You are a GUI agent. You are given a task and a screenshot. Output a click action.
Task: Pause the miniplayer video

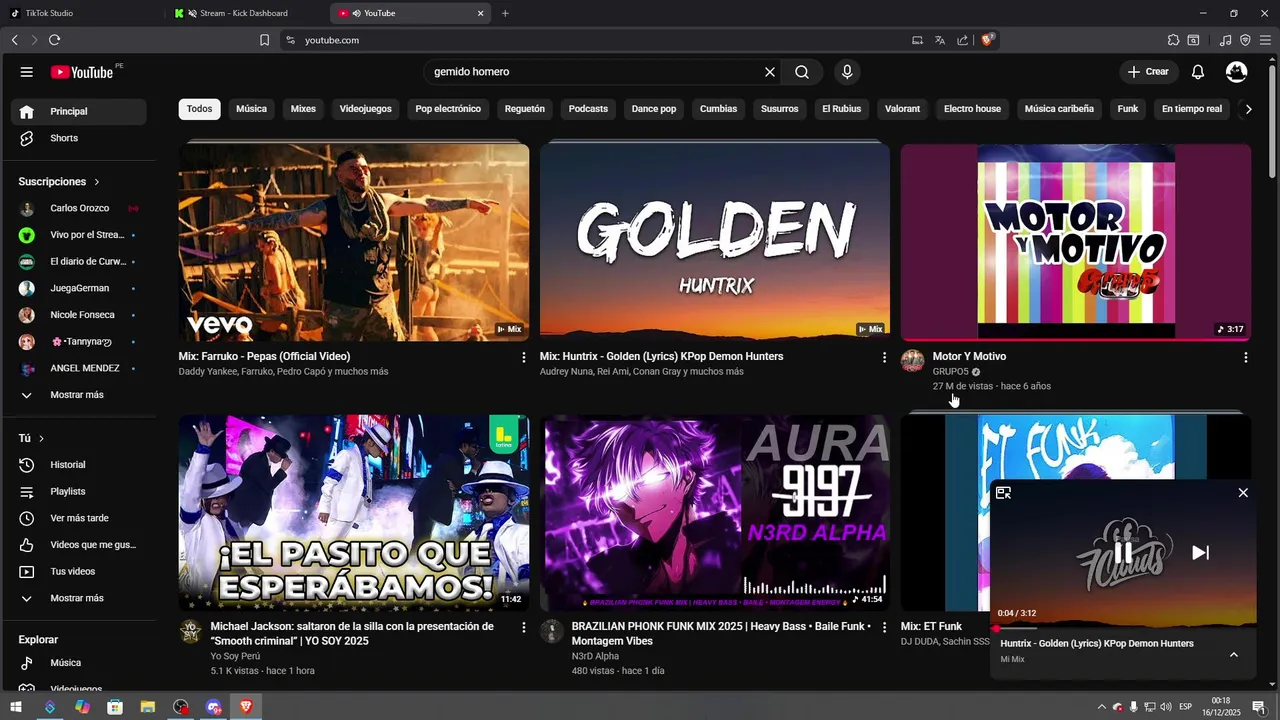pyautogui.click(x=1123, y=552)
